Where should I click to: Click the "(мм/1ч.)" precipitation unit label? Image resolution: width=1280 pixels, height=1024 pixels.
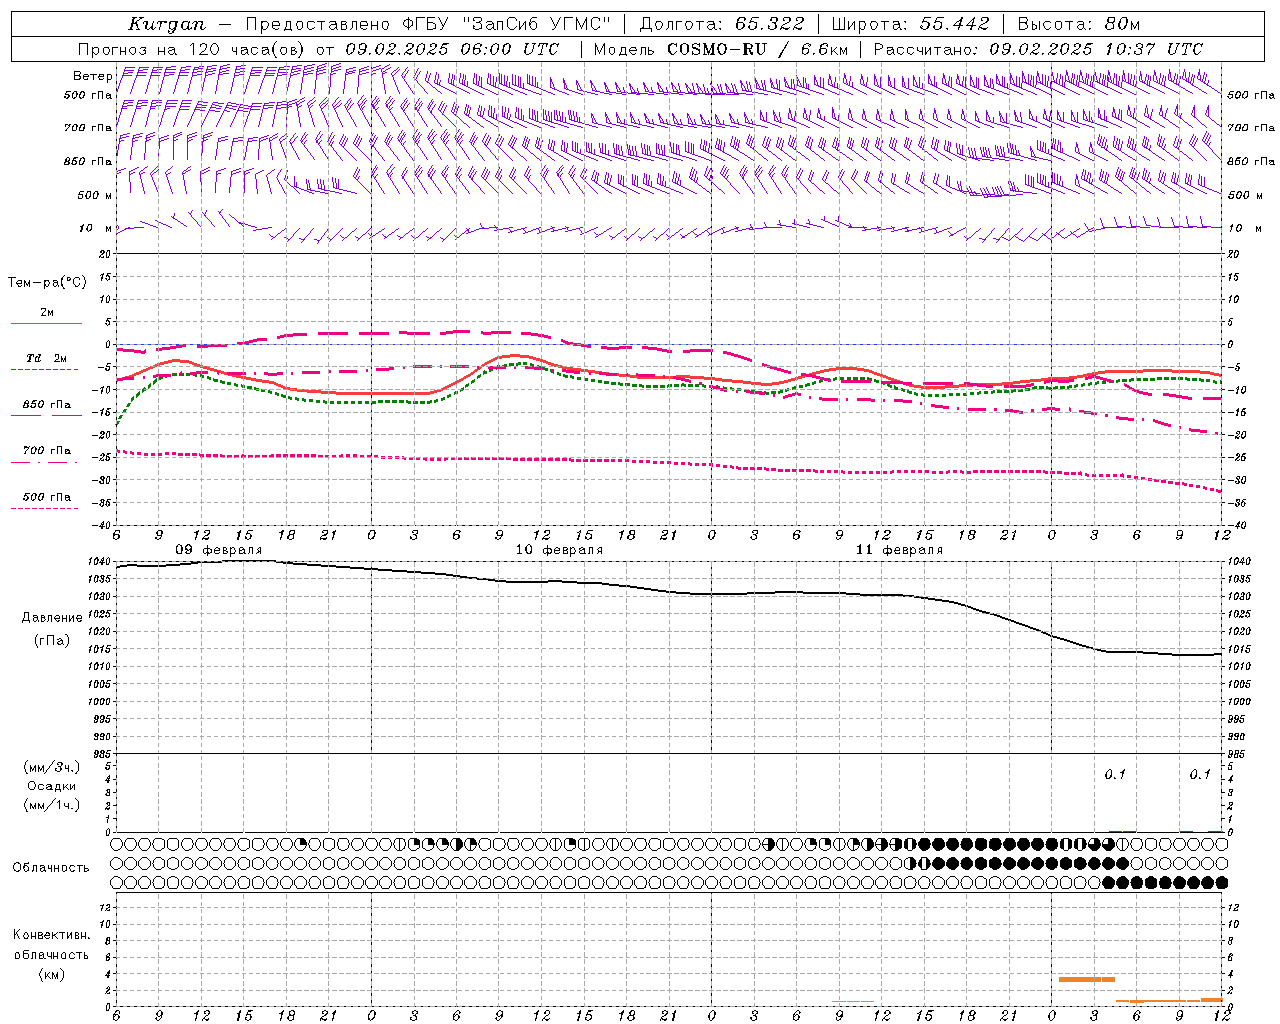(52, 805)
